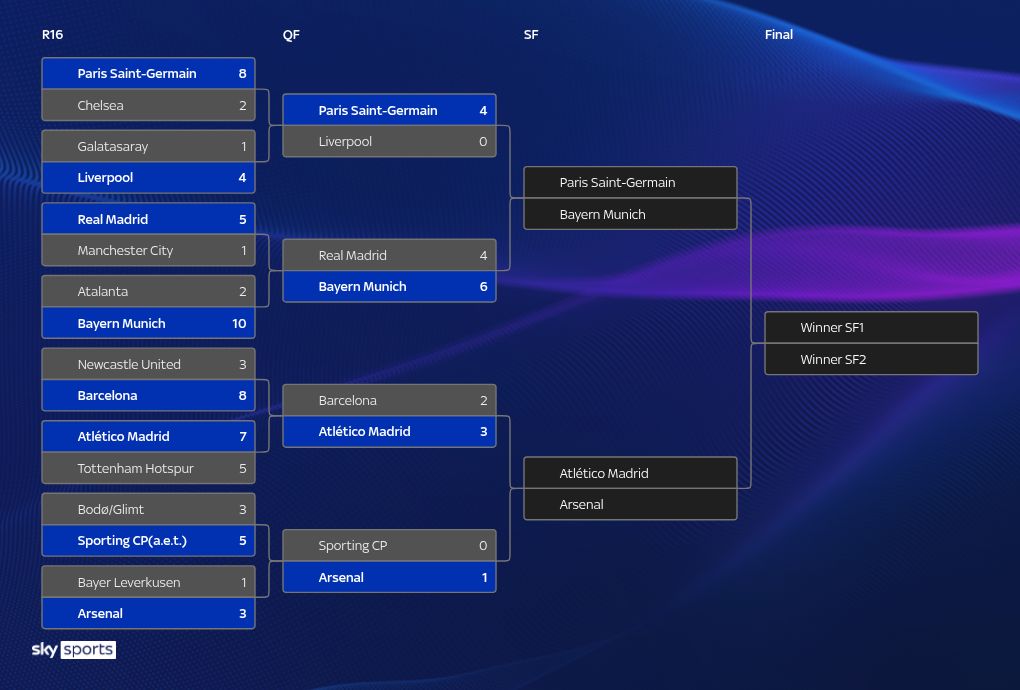Click Liverpool in the QF column

389,142
